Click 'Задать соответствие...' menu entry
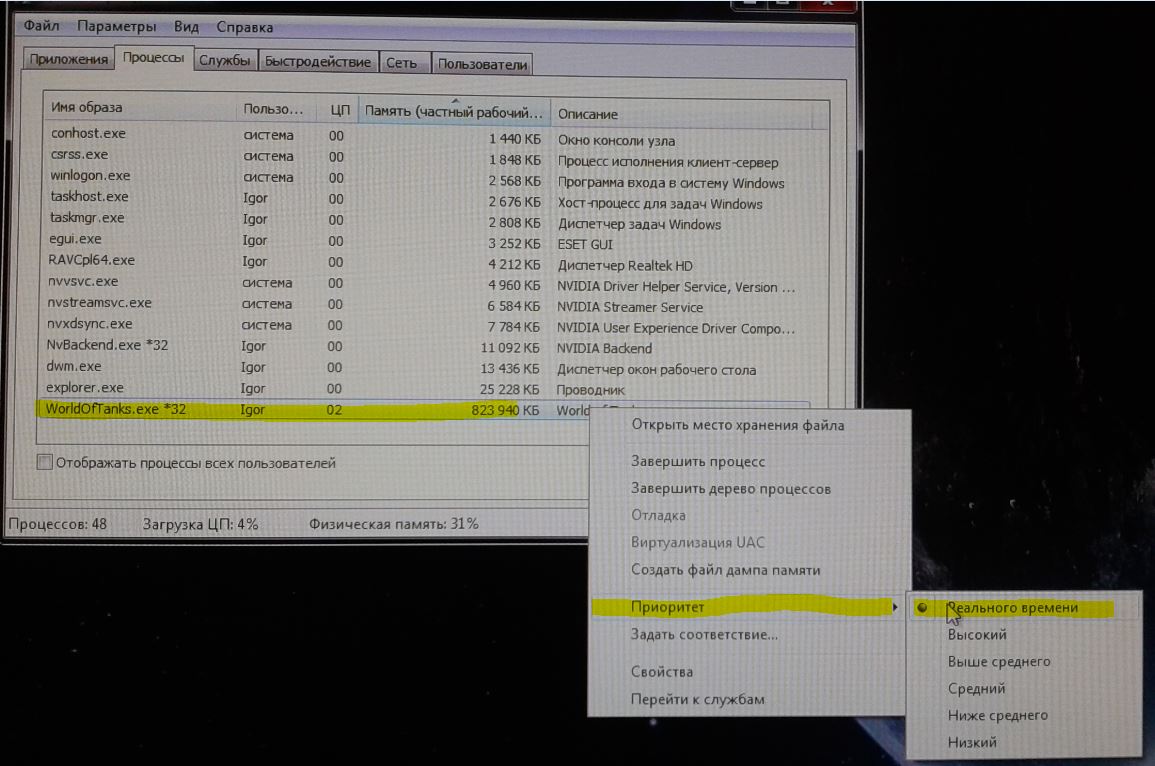This screenshot has height=766, width=1155. point(704,634)
